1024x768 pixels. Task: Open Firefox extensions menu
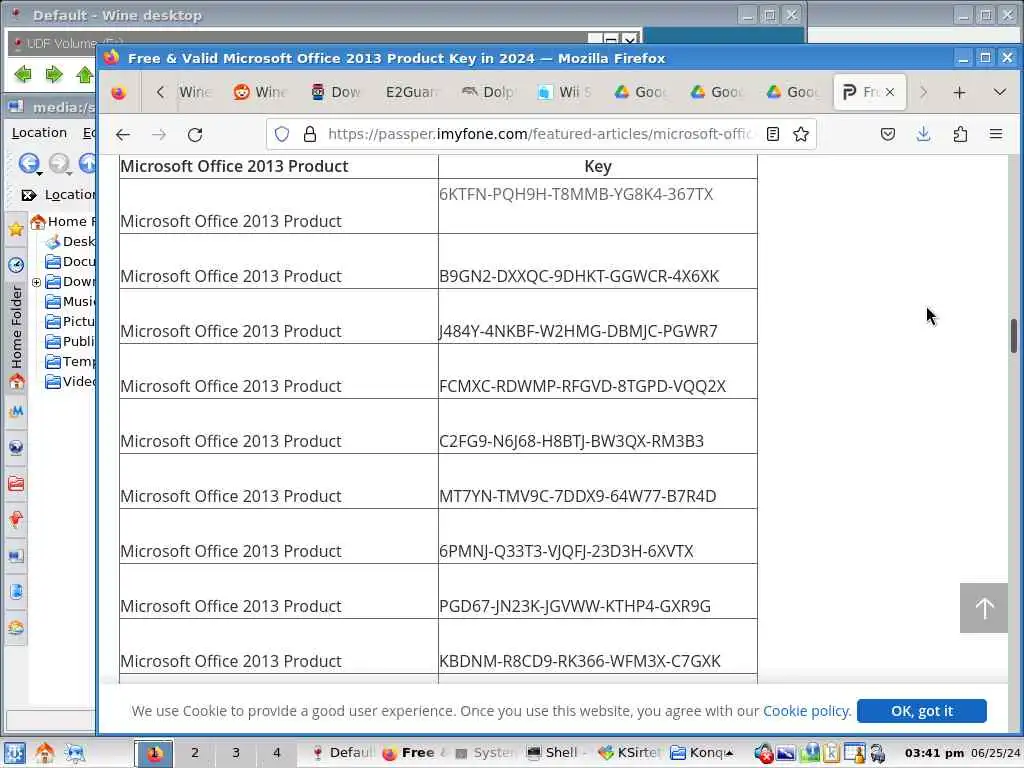[x=960, y=135]
